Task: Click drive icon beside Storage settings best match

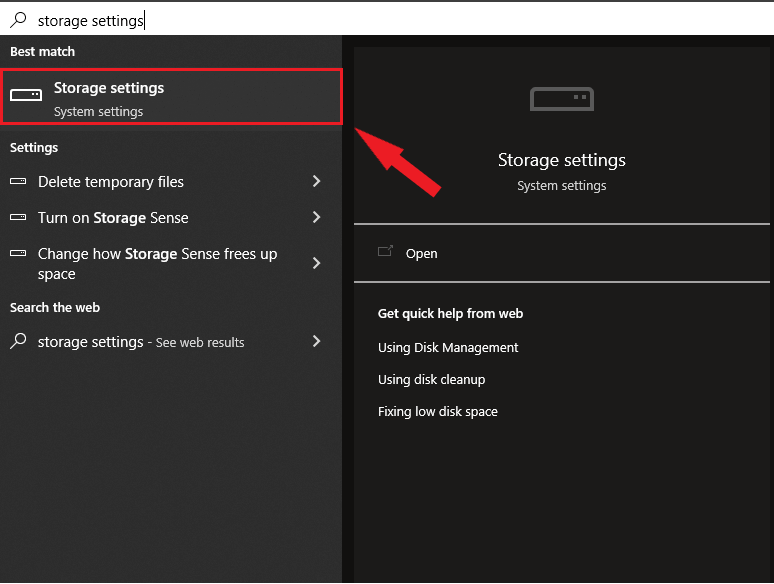Action: click(x=26, y=95)
